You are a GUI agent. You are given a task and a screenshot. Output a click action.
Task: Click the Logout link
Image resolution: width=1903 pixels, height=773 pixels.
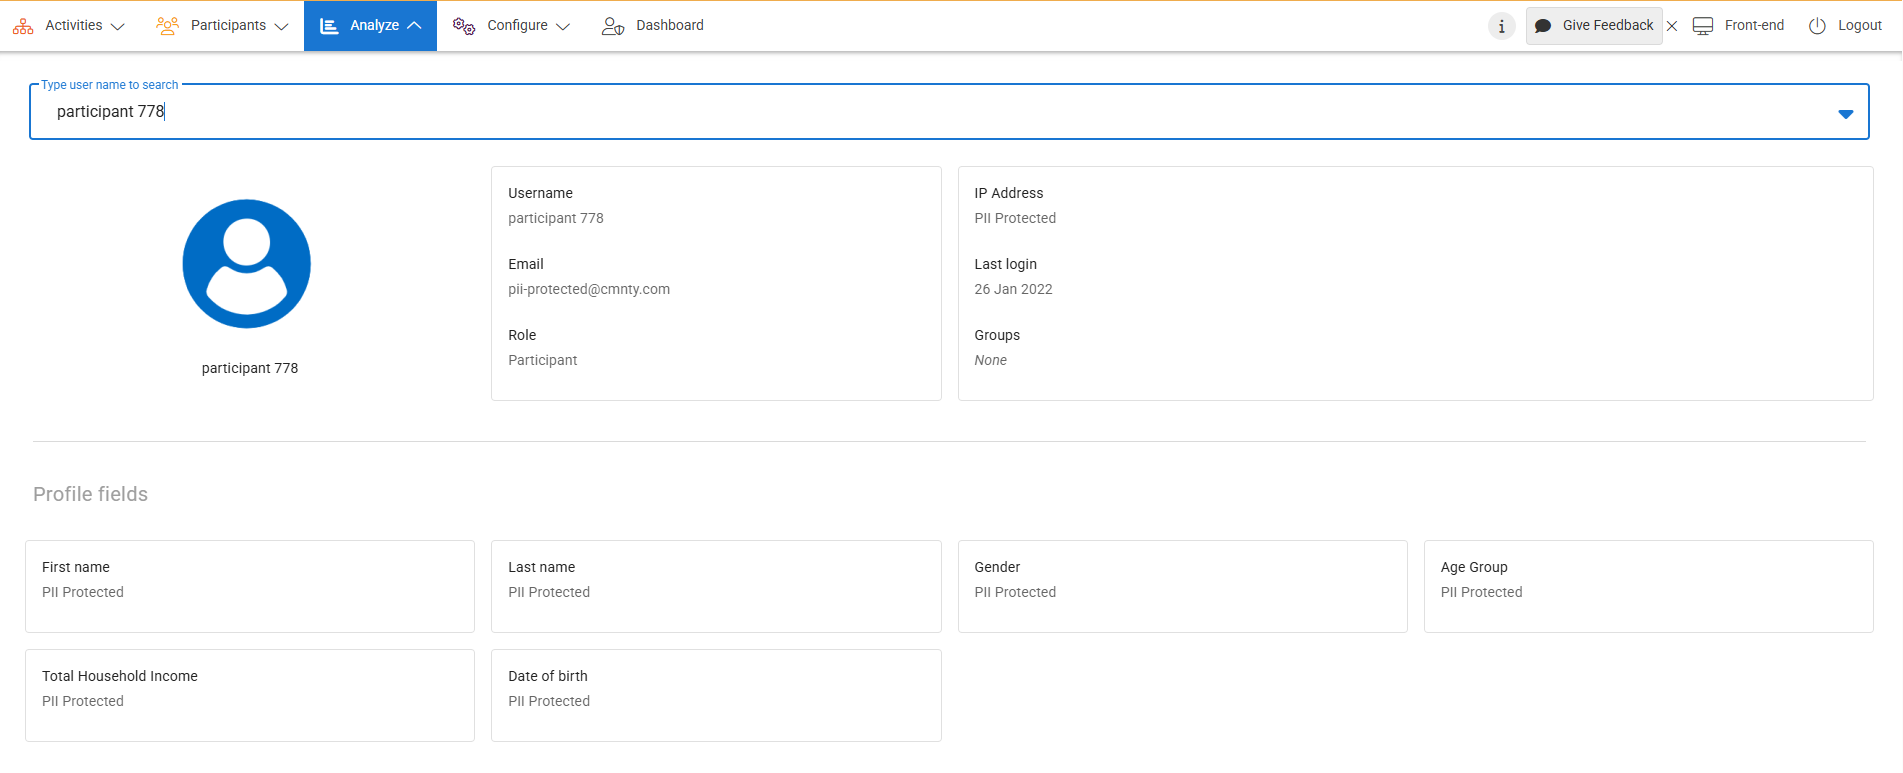pos(1859,26)
